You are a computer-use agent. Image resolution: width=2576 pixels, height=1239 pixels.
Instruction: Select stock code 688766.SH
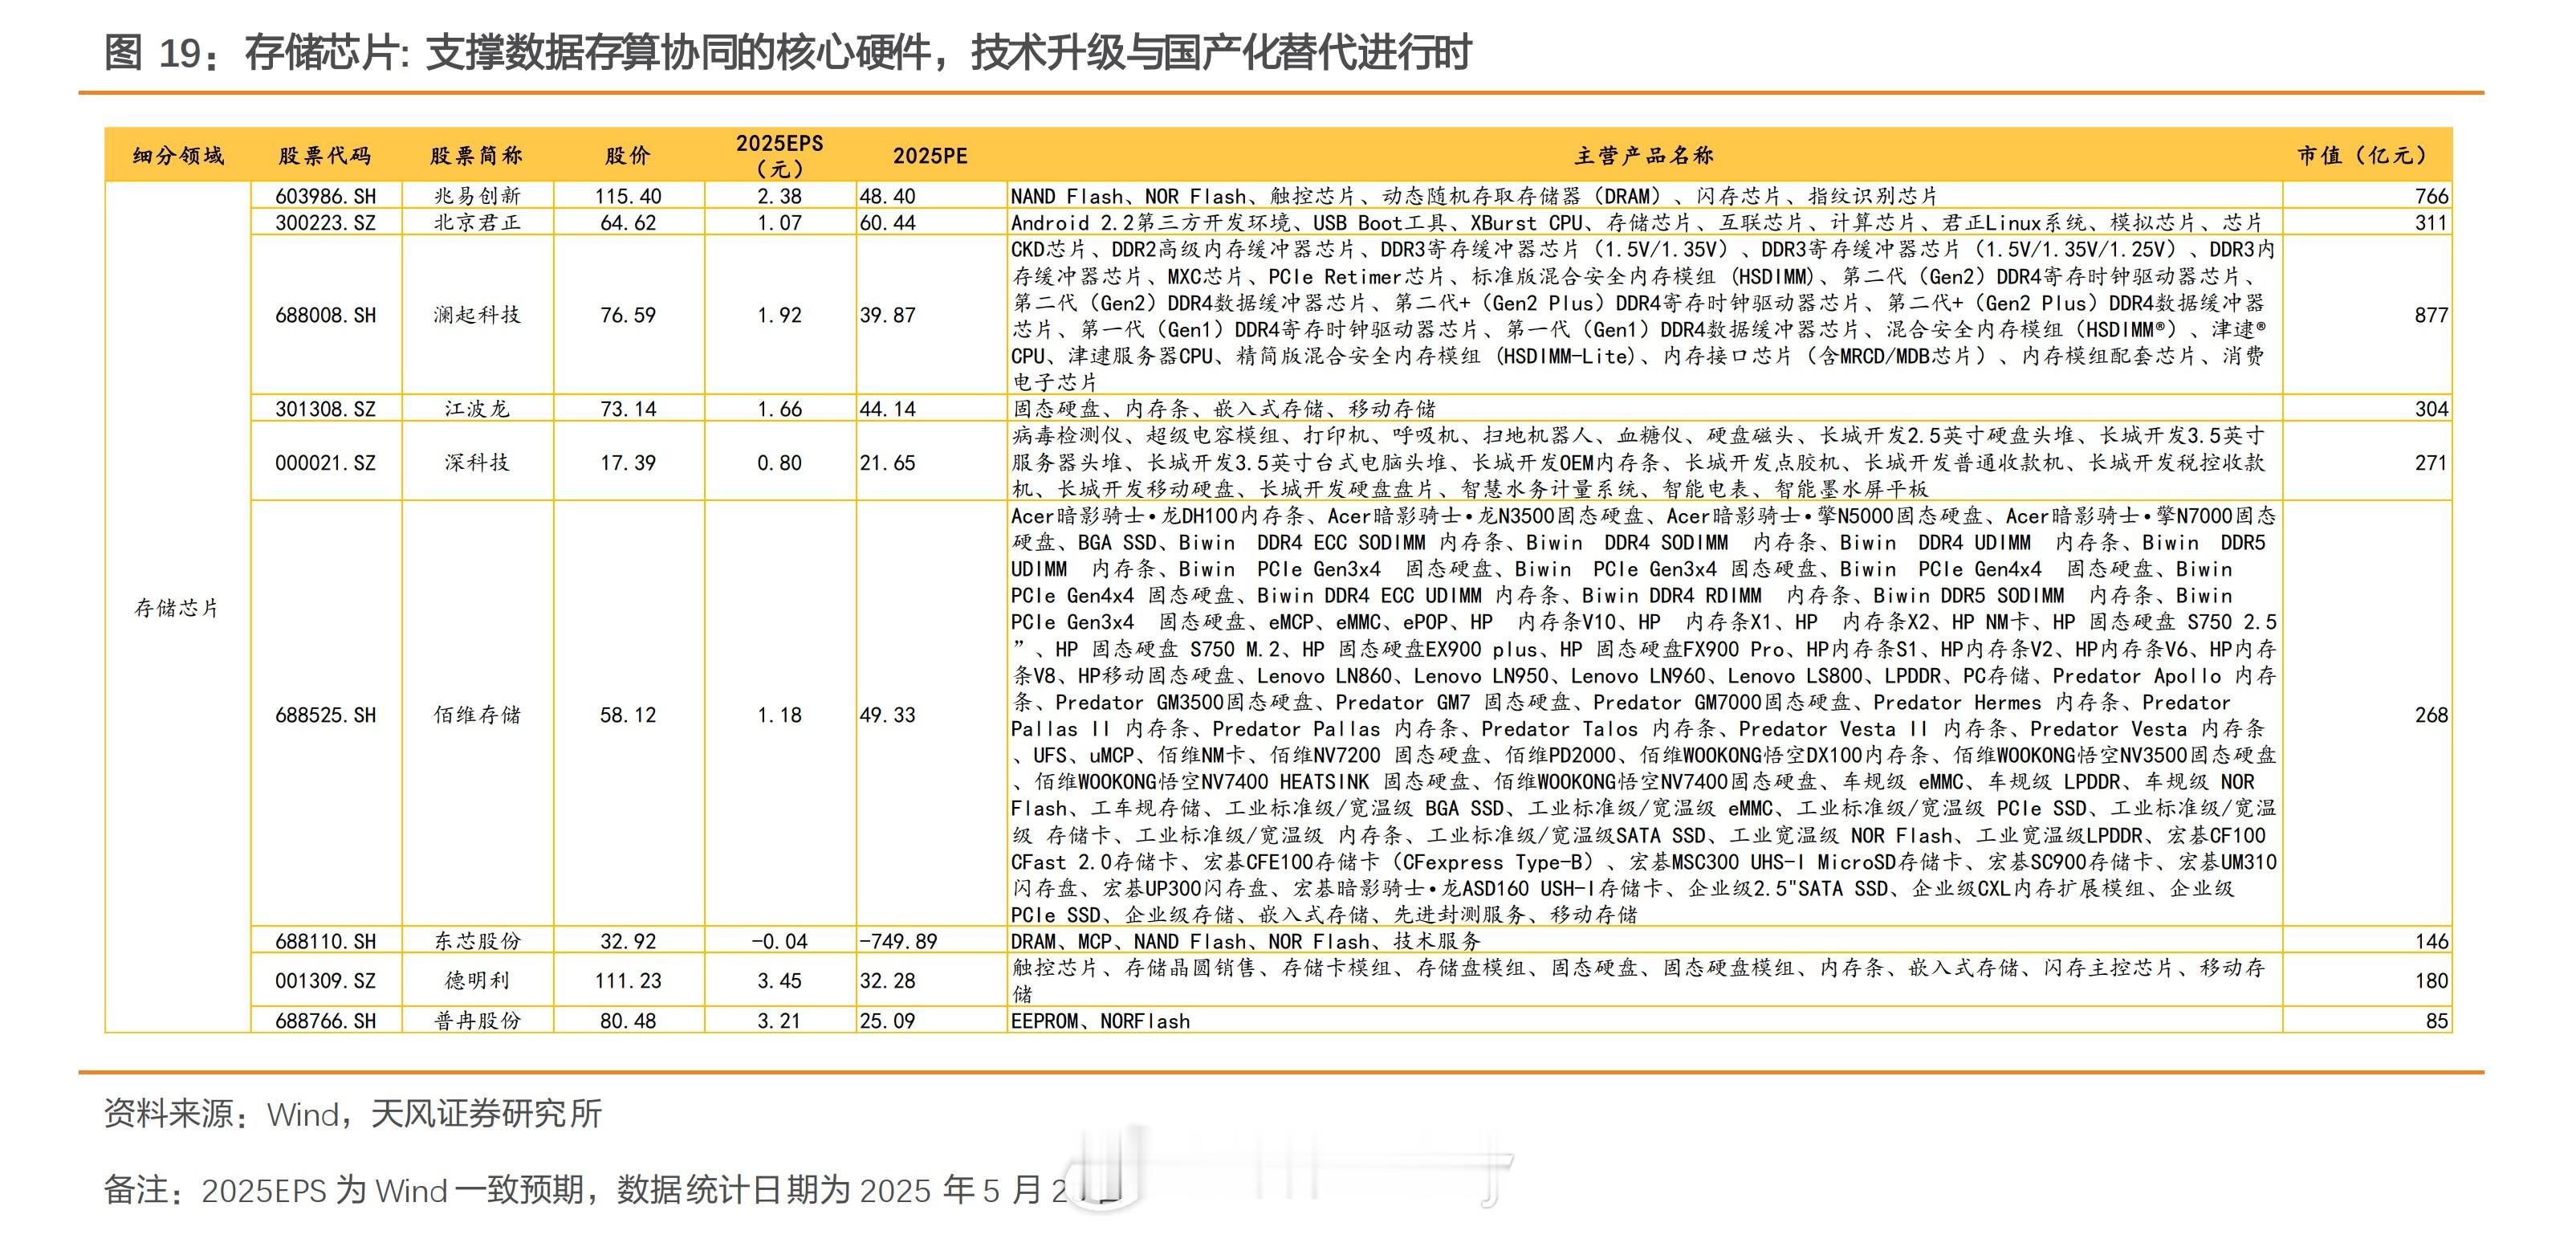(x=326, y=1020)
